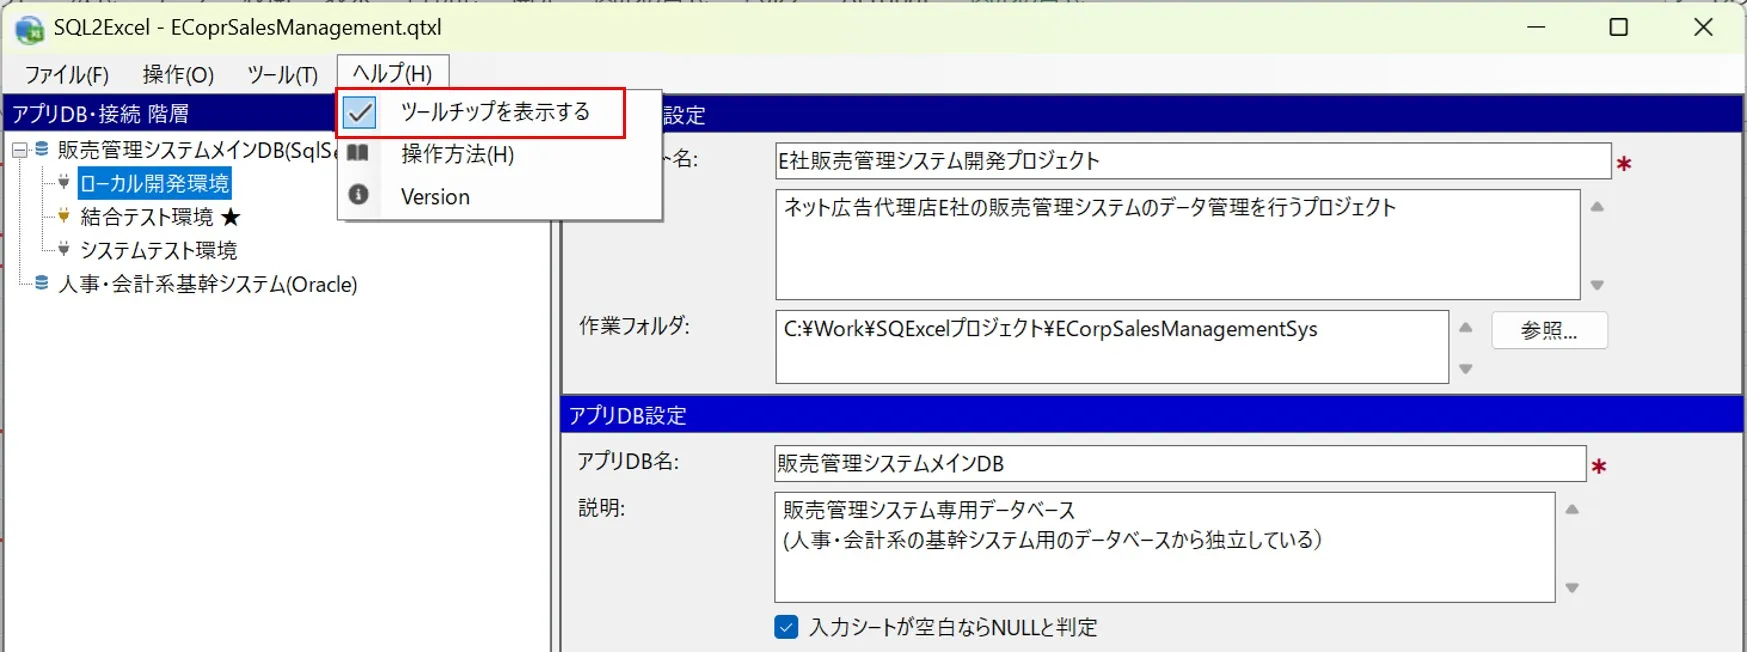Click the down arrow of the アプリDB 説明 scroll
Image resolution: width=1747 pixels, height=652 pixels.
pyautogui.click(x=1572, y=588)
